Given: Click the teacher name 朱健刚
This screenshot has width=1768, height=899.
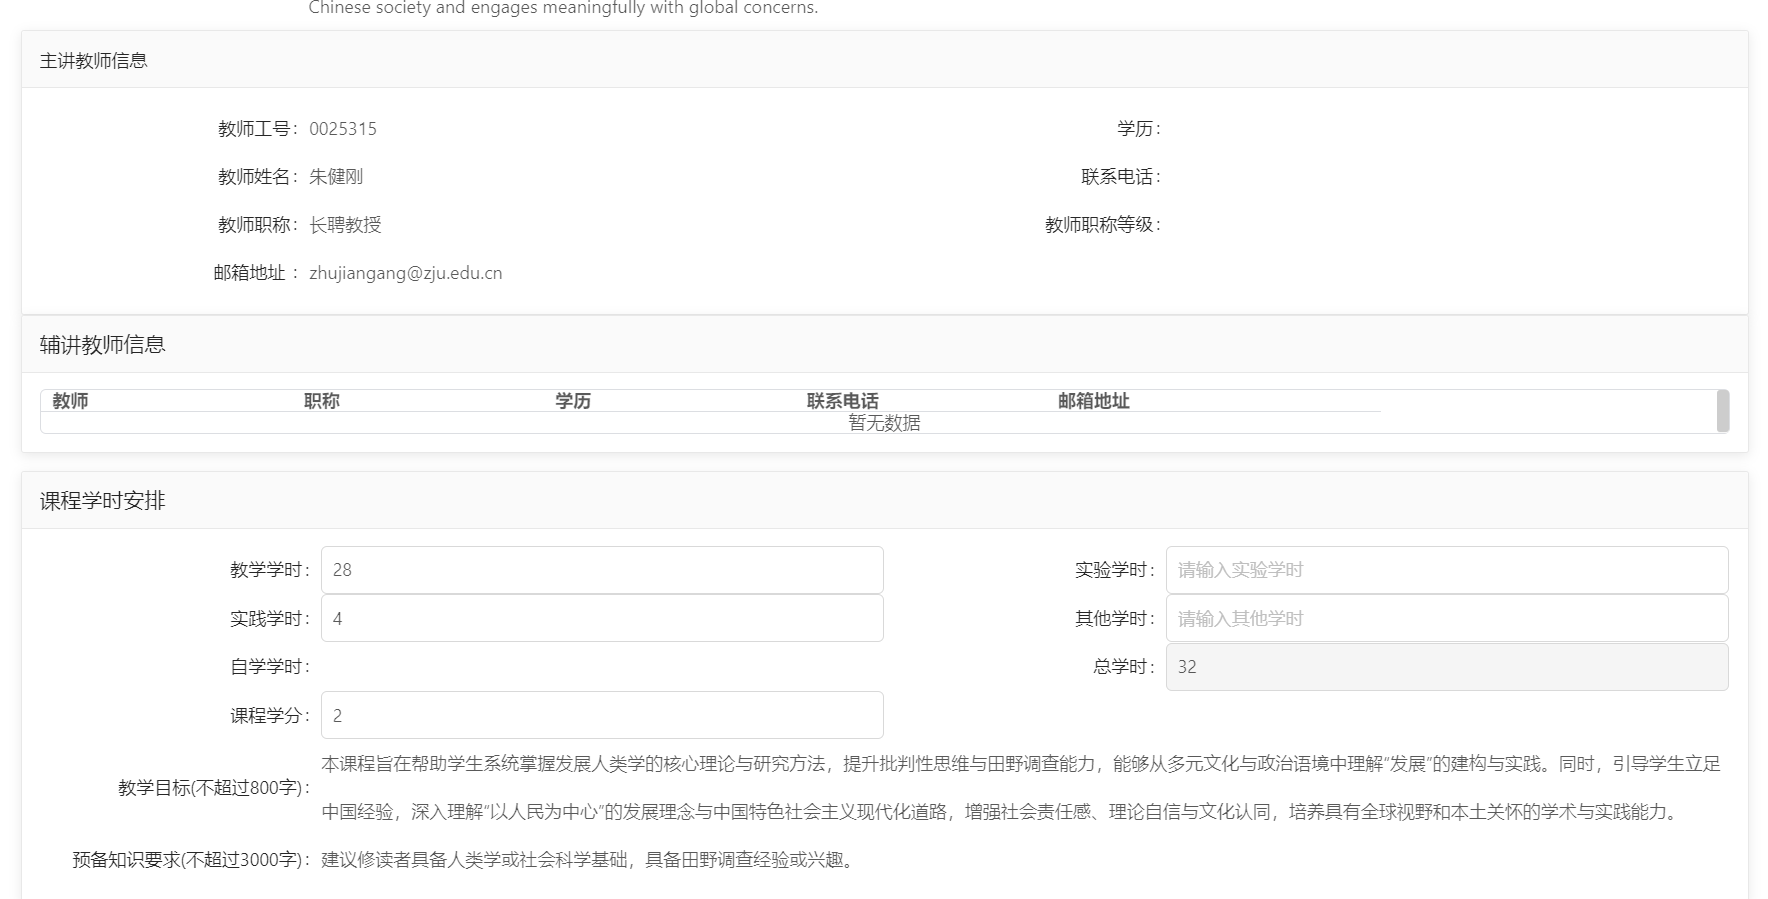Looking at the screenshot, I should (x=336, y=177).
